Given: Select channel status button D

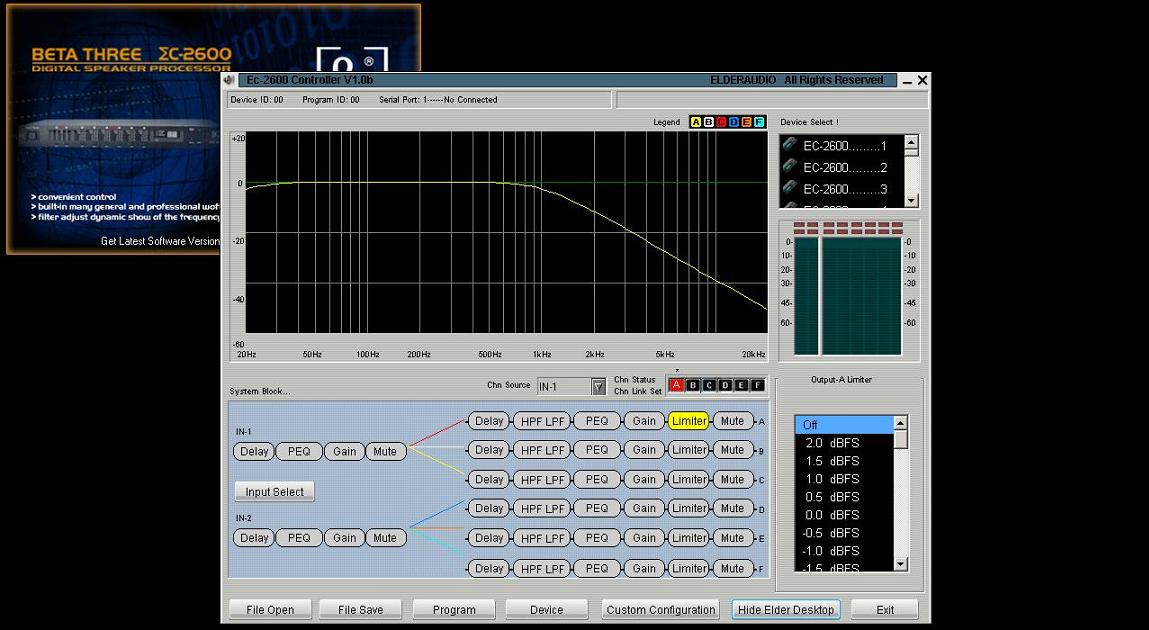Looking at the screenshot, I should [725, 385].
